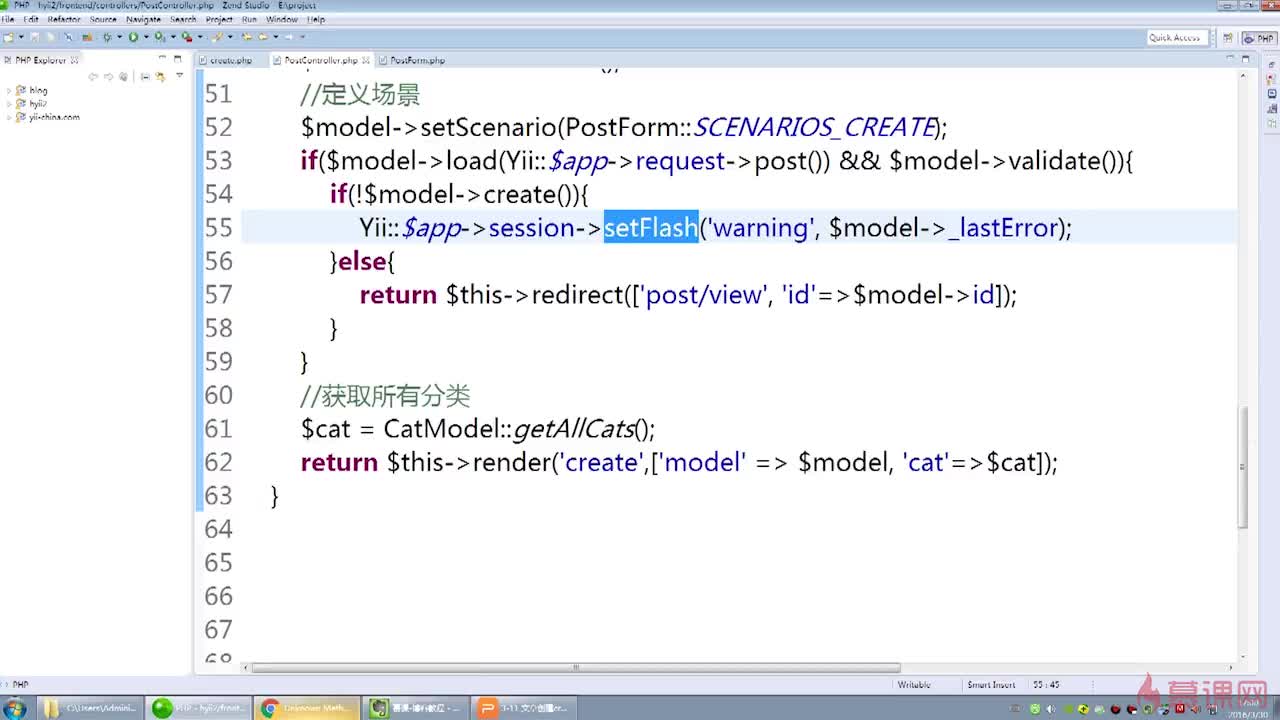This screenshot has height=720, width=1280.
Task: Click the green Run toolbar icon
Action: [x=133, y=37]
